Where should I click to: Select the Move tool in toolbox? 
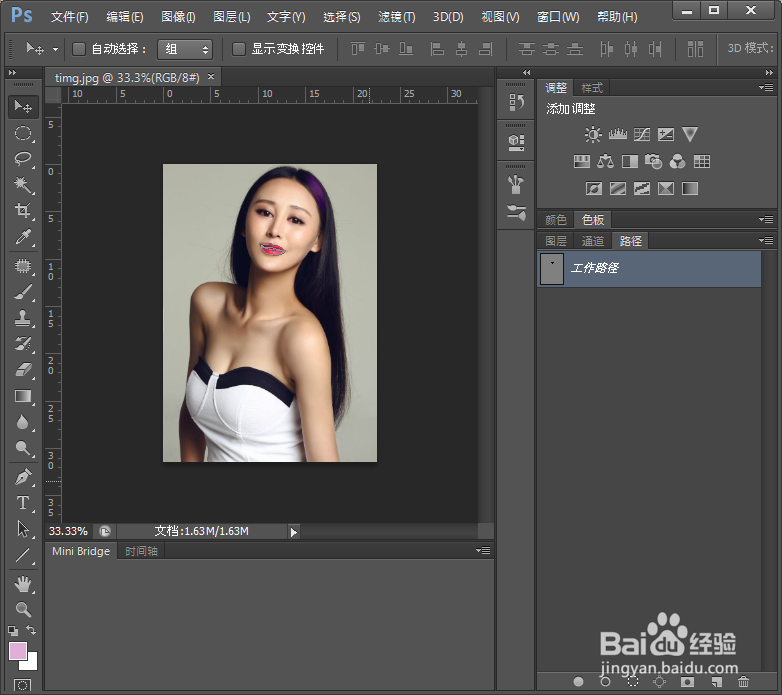click(x=23, y=106)
